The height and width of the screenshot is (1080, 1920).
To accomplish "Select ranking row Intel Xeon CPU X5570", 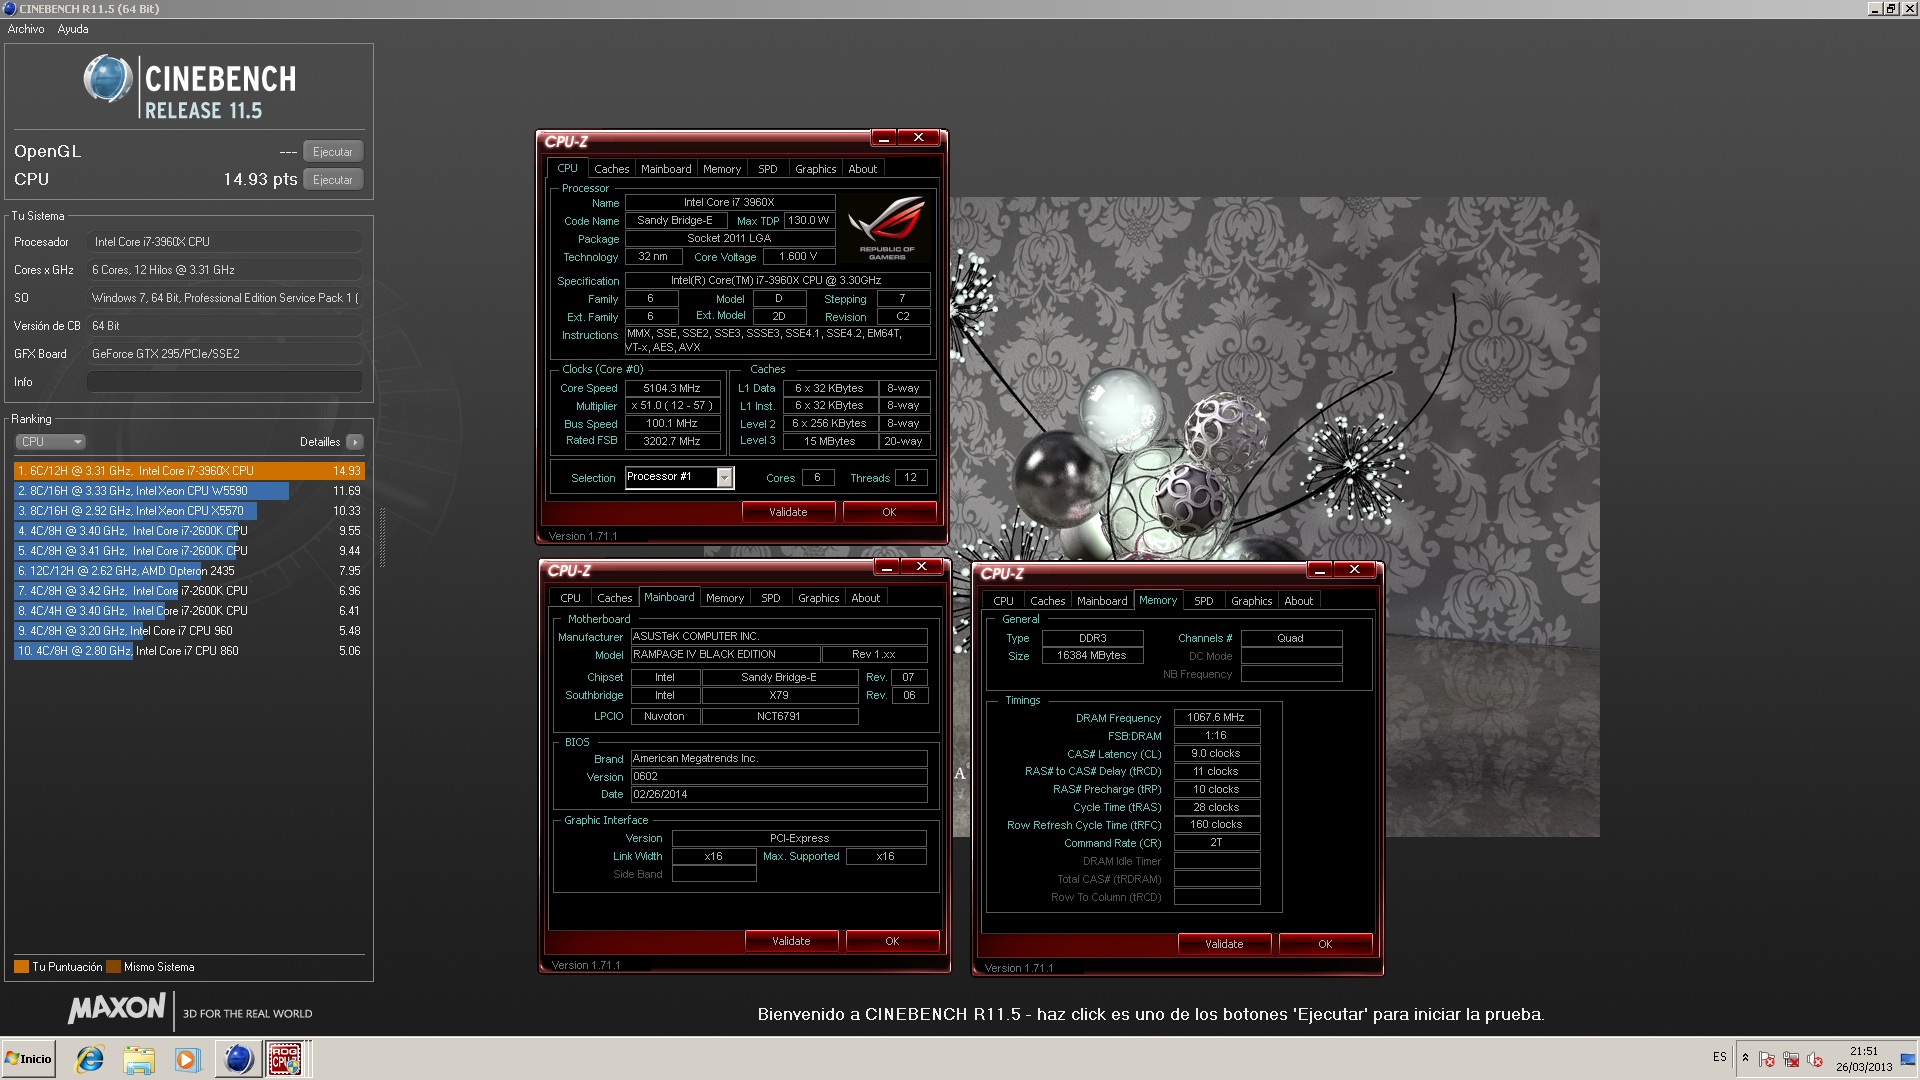I will (x=189, y=511).
